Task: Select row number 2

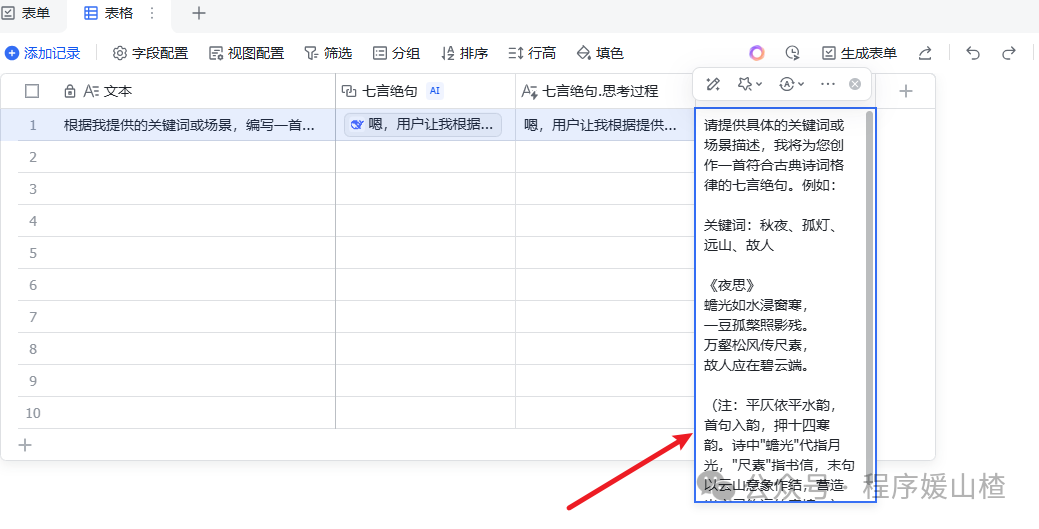Action: (x=32, y=157)
